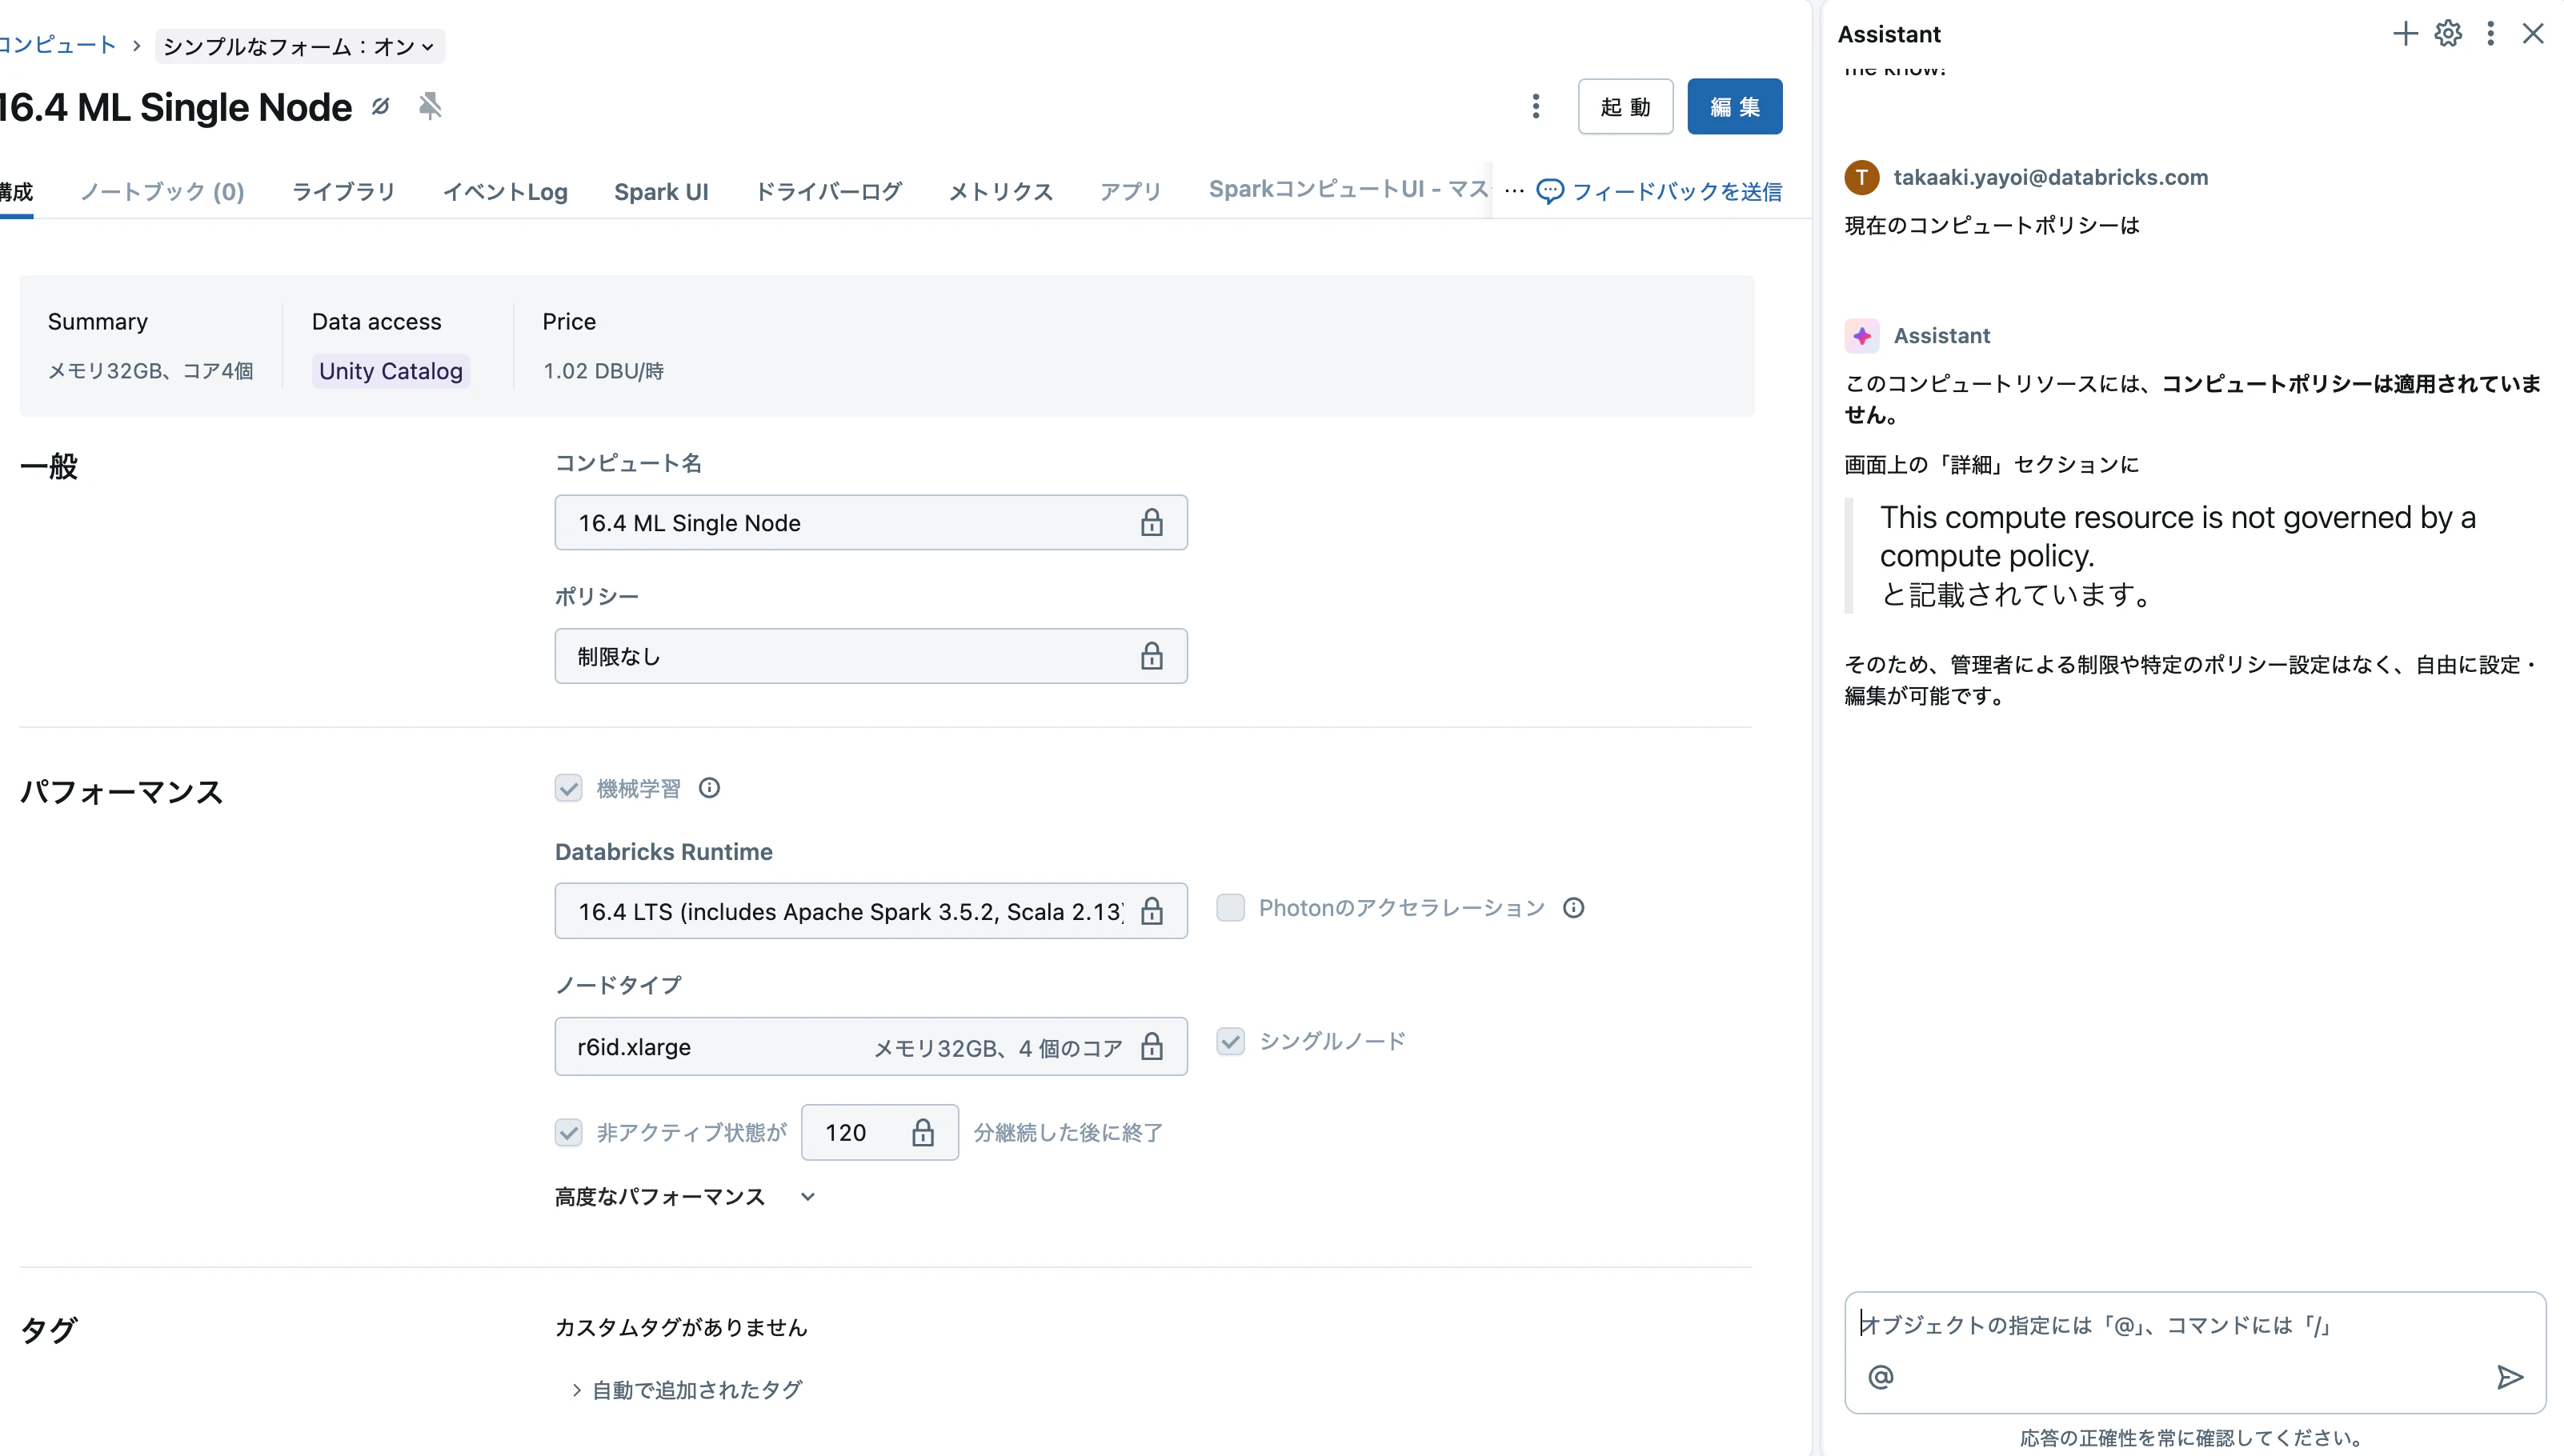Open the Spark UI tab

coord(661,191)
